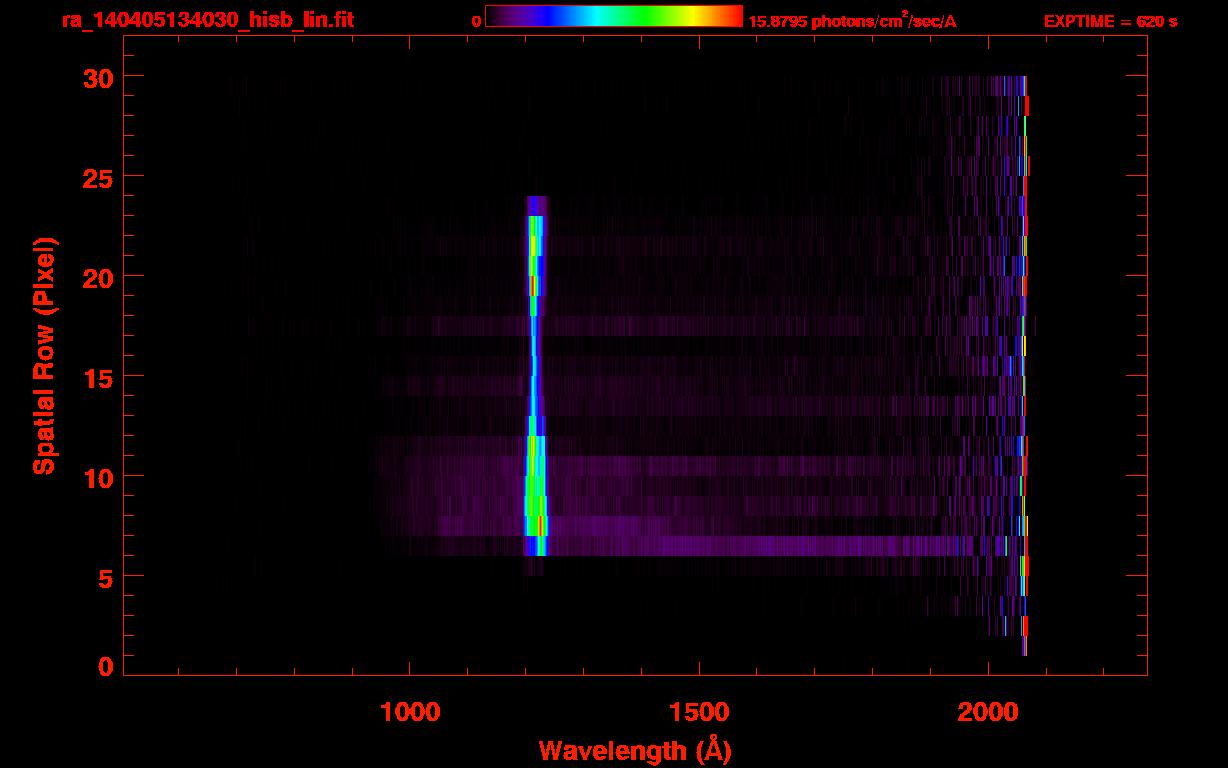Click the y-axis tick label 20

(x=97, y=277)
